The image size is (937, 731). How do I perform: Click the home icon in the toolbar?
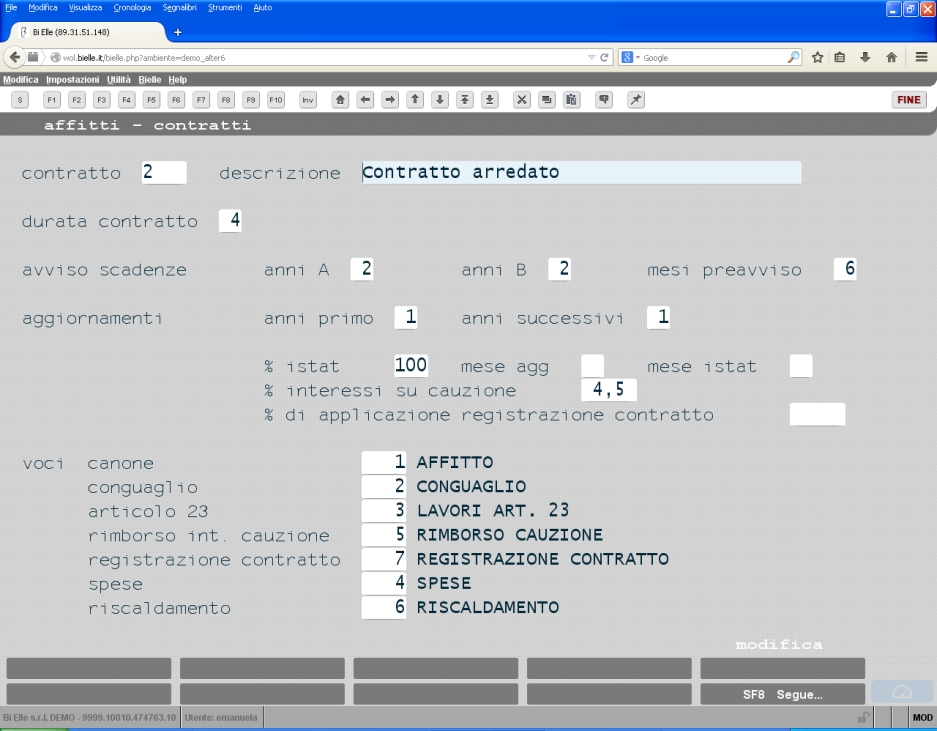(x=341, y=100)
